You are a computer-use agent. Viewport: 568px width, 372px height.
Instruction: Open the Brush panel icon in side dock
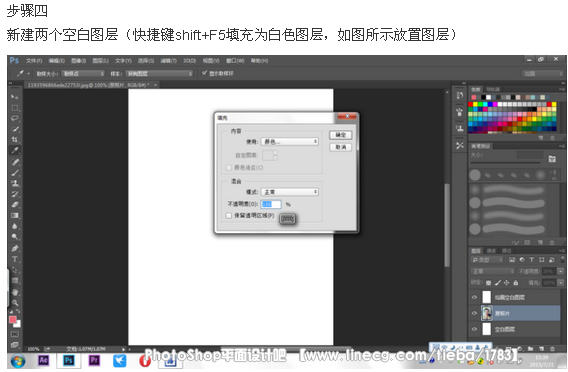[x=460, y=112]
